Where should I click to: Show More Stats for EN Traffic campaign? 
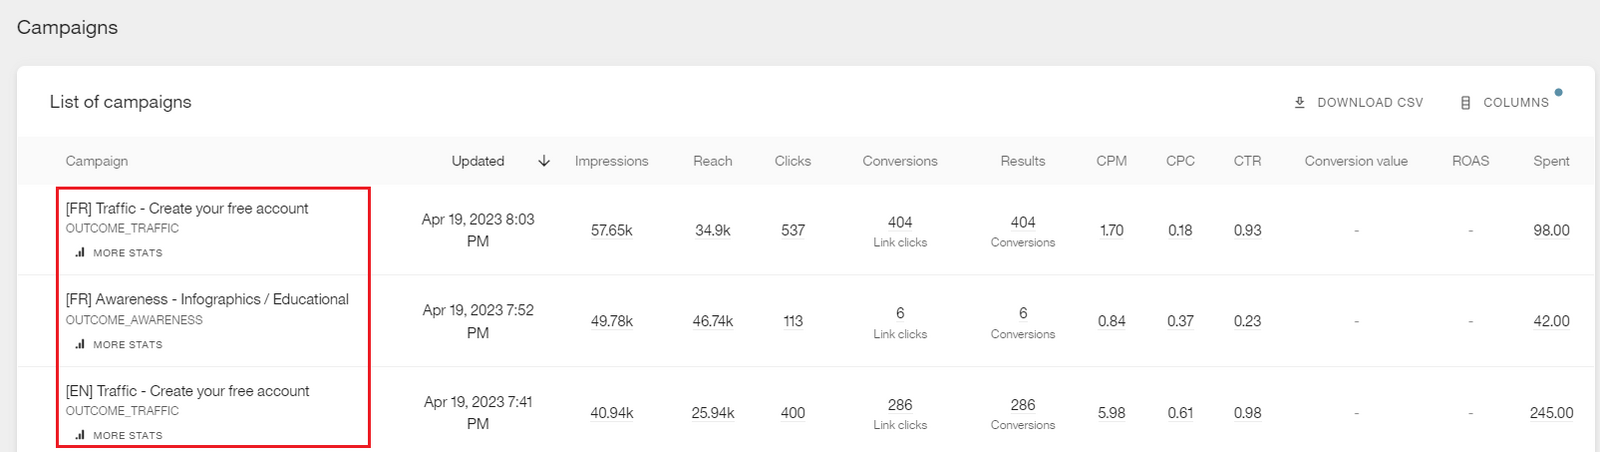pos(127,435)
